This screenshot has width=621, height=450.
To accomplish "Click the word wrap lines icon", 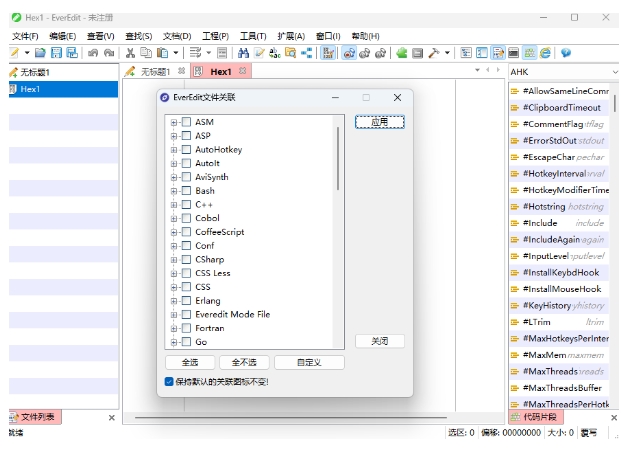I will pos(196,53).
